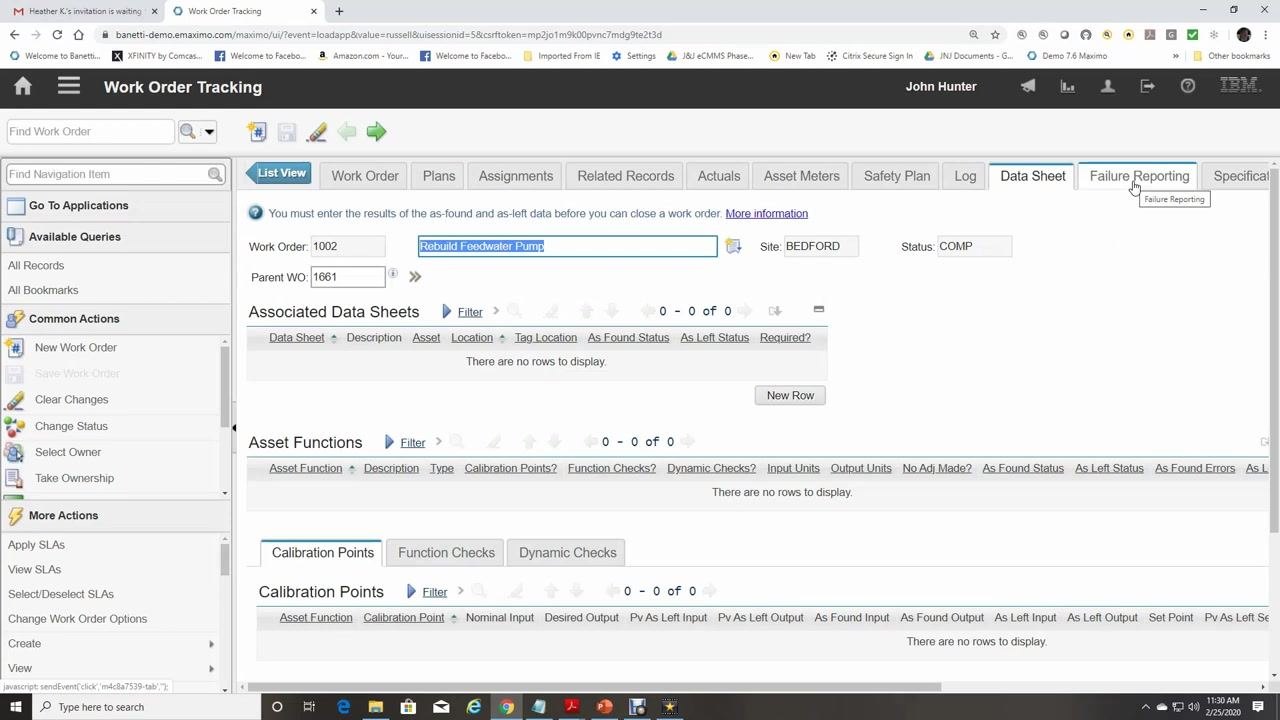Open the Find Work Order search dropdown arrow
The height and width of the screenshot is (720, 1280).
click(x=209, y=132)
